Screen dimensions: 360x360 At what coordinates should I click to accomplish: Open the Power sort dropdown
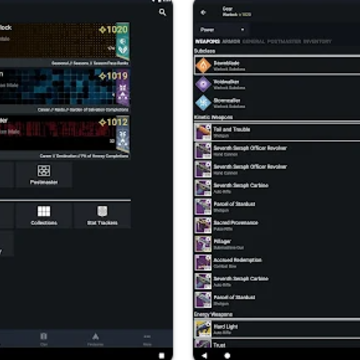(x=222, y=30)
